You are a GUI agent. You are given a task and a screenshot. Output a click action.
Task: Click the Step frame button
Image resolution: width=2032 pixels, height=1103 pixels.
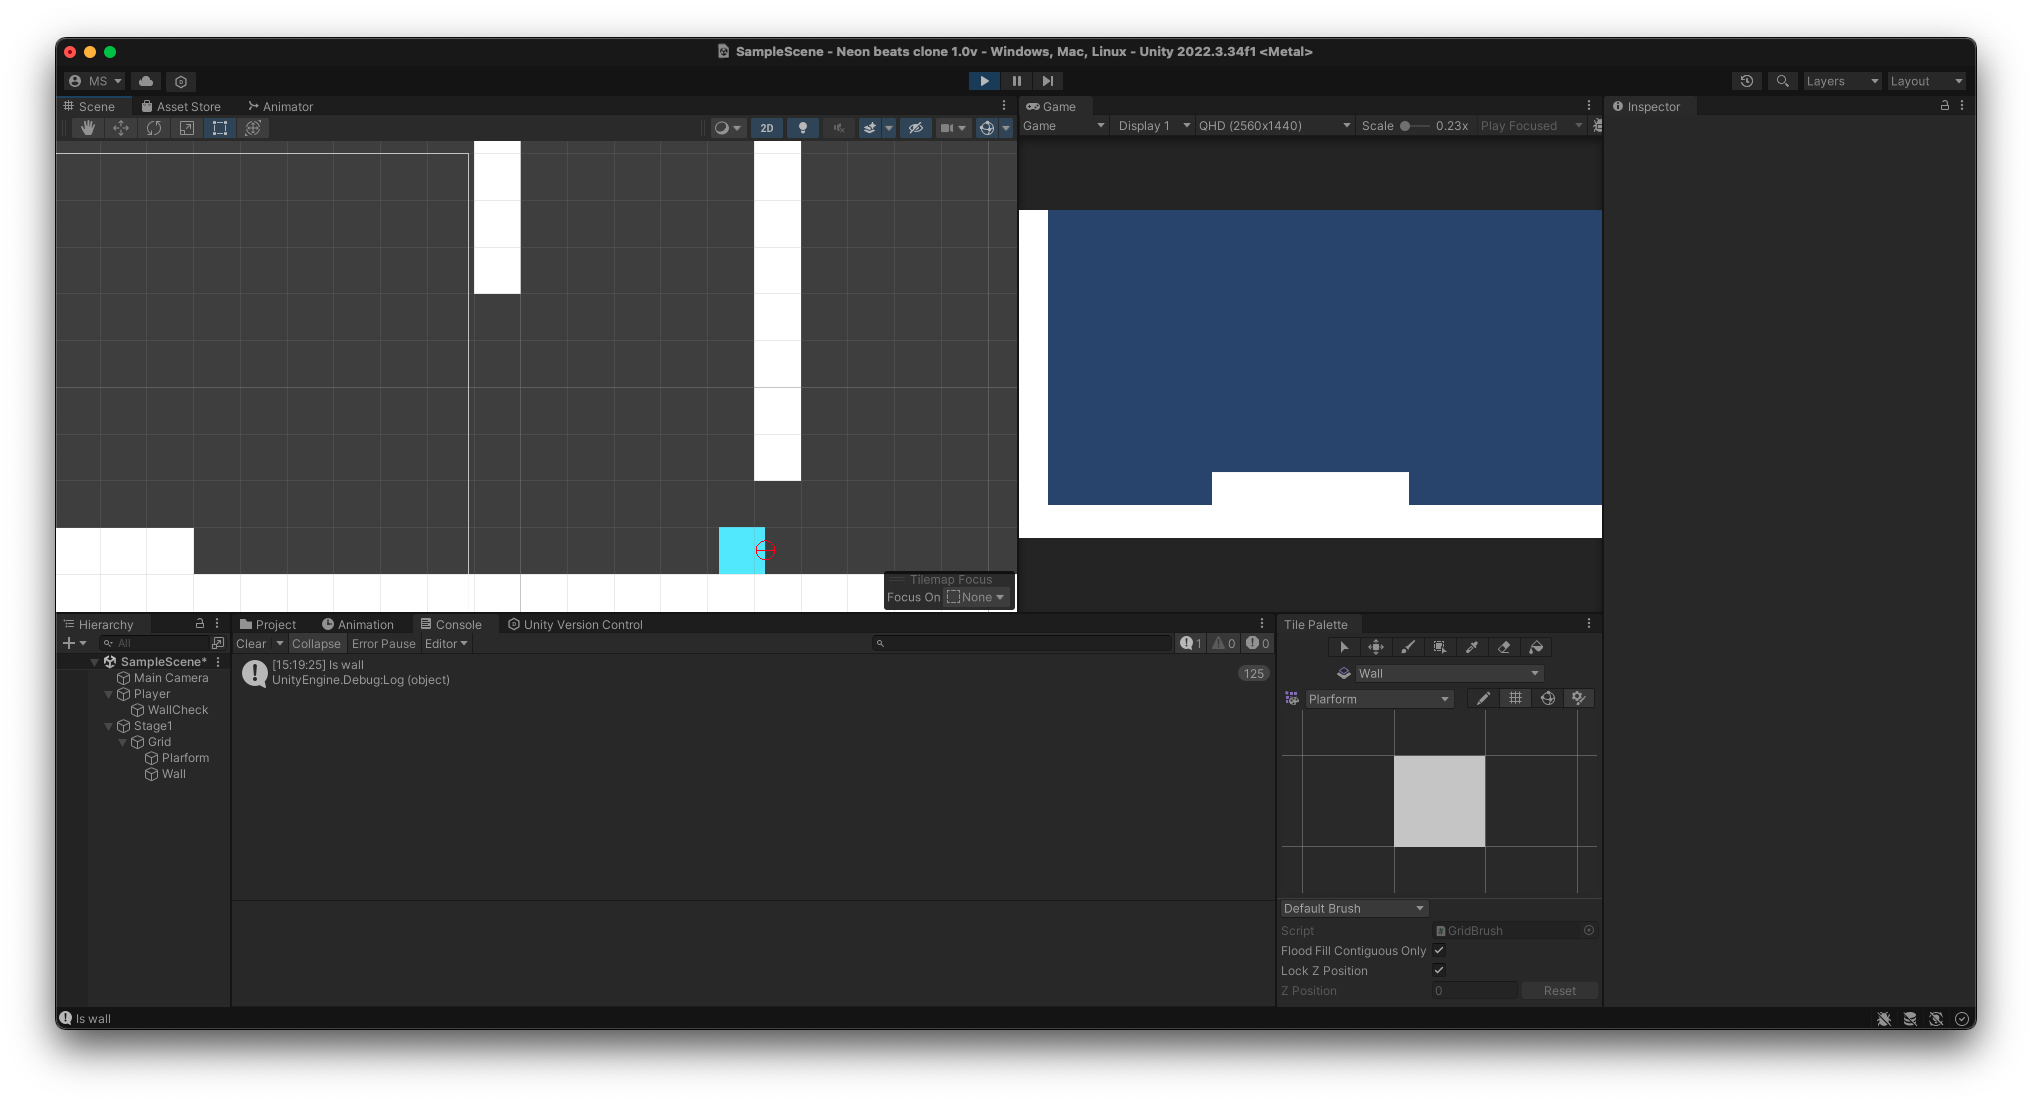click(1047, 81)
